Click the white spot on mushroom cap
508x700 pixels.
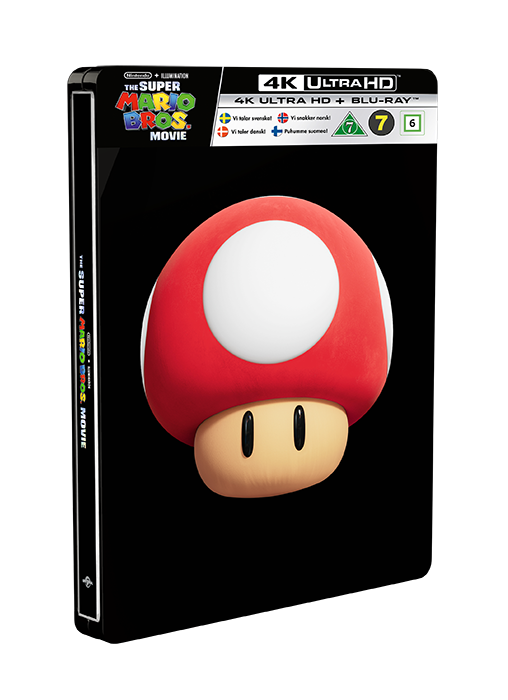click(x=271, y=292)
